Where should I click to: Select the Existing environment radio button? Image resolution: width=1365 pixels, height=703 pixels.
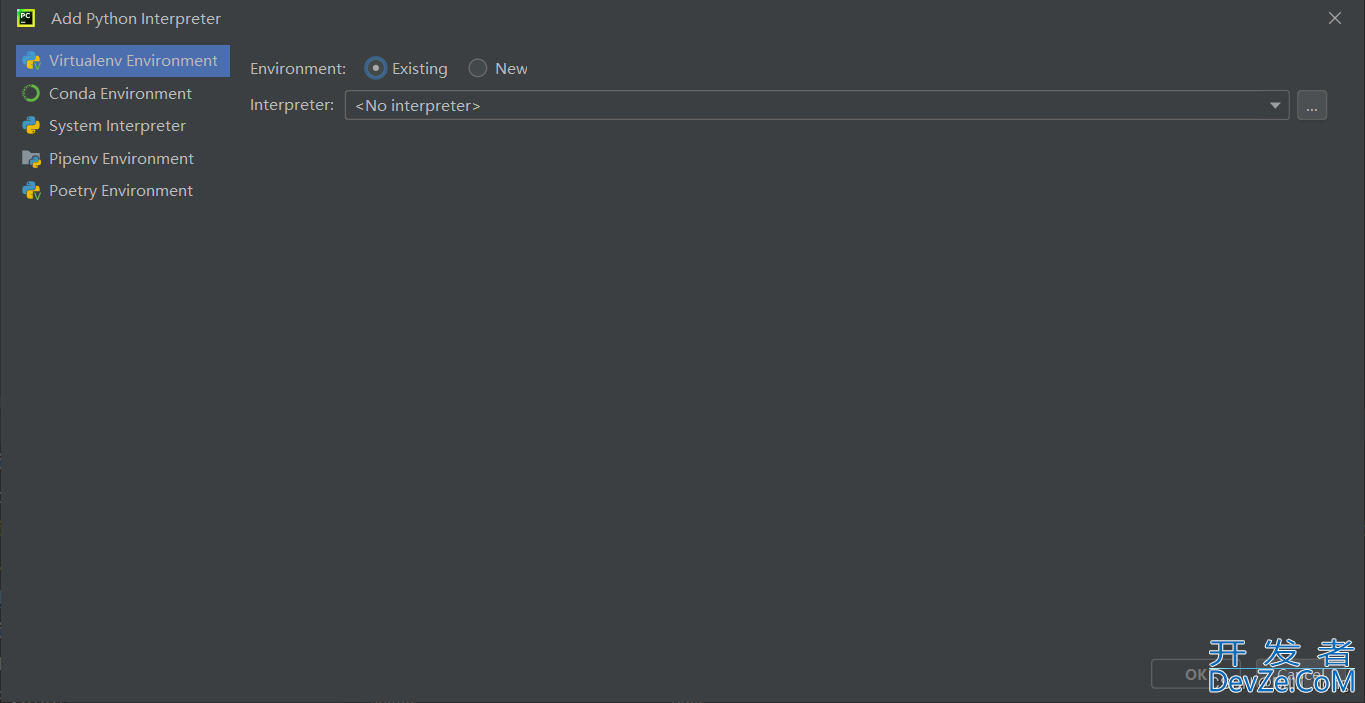[375, 68]
